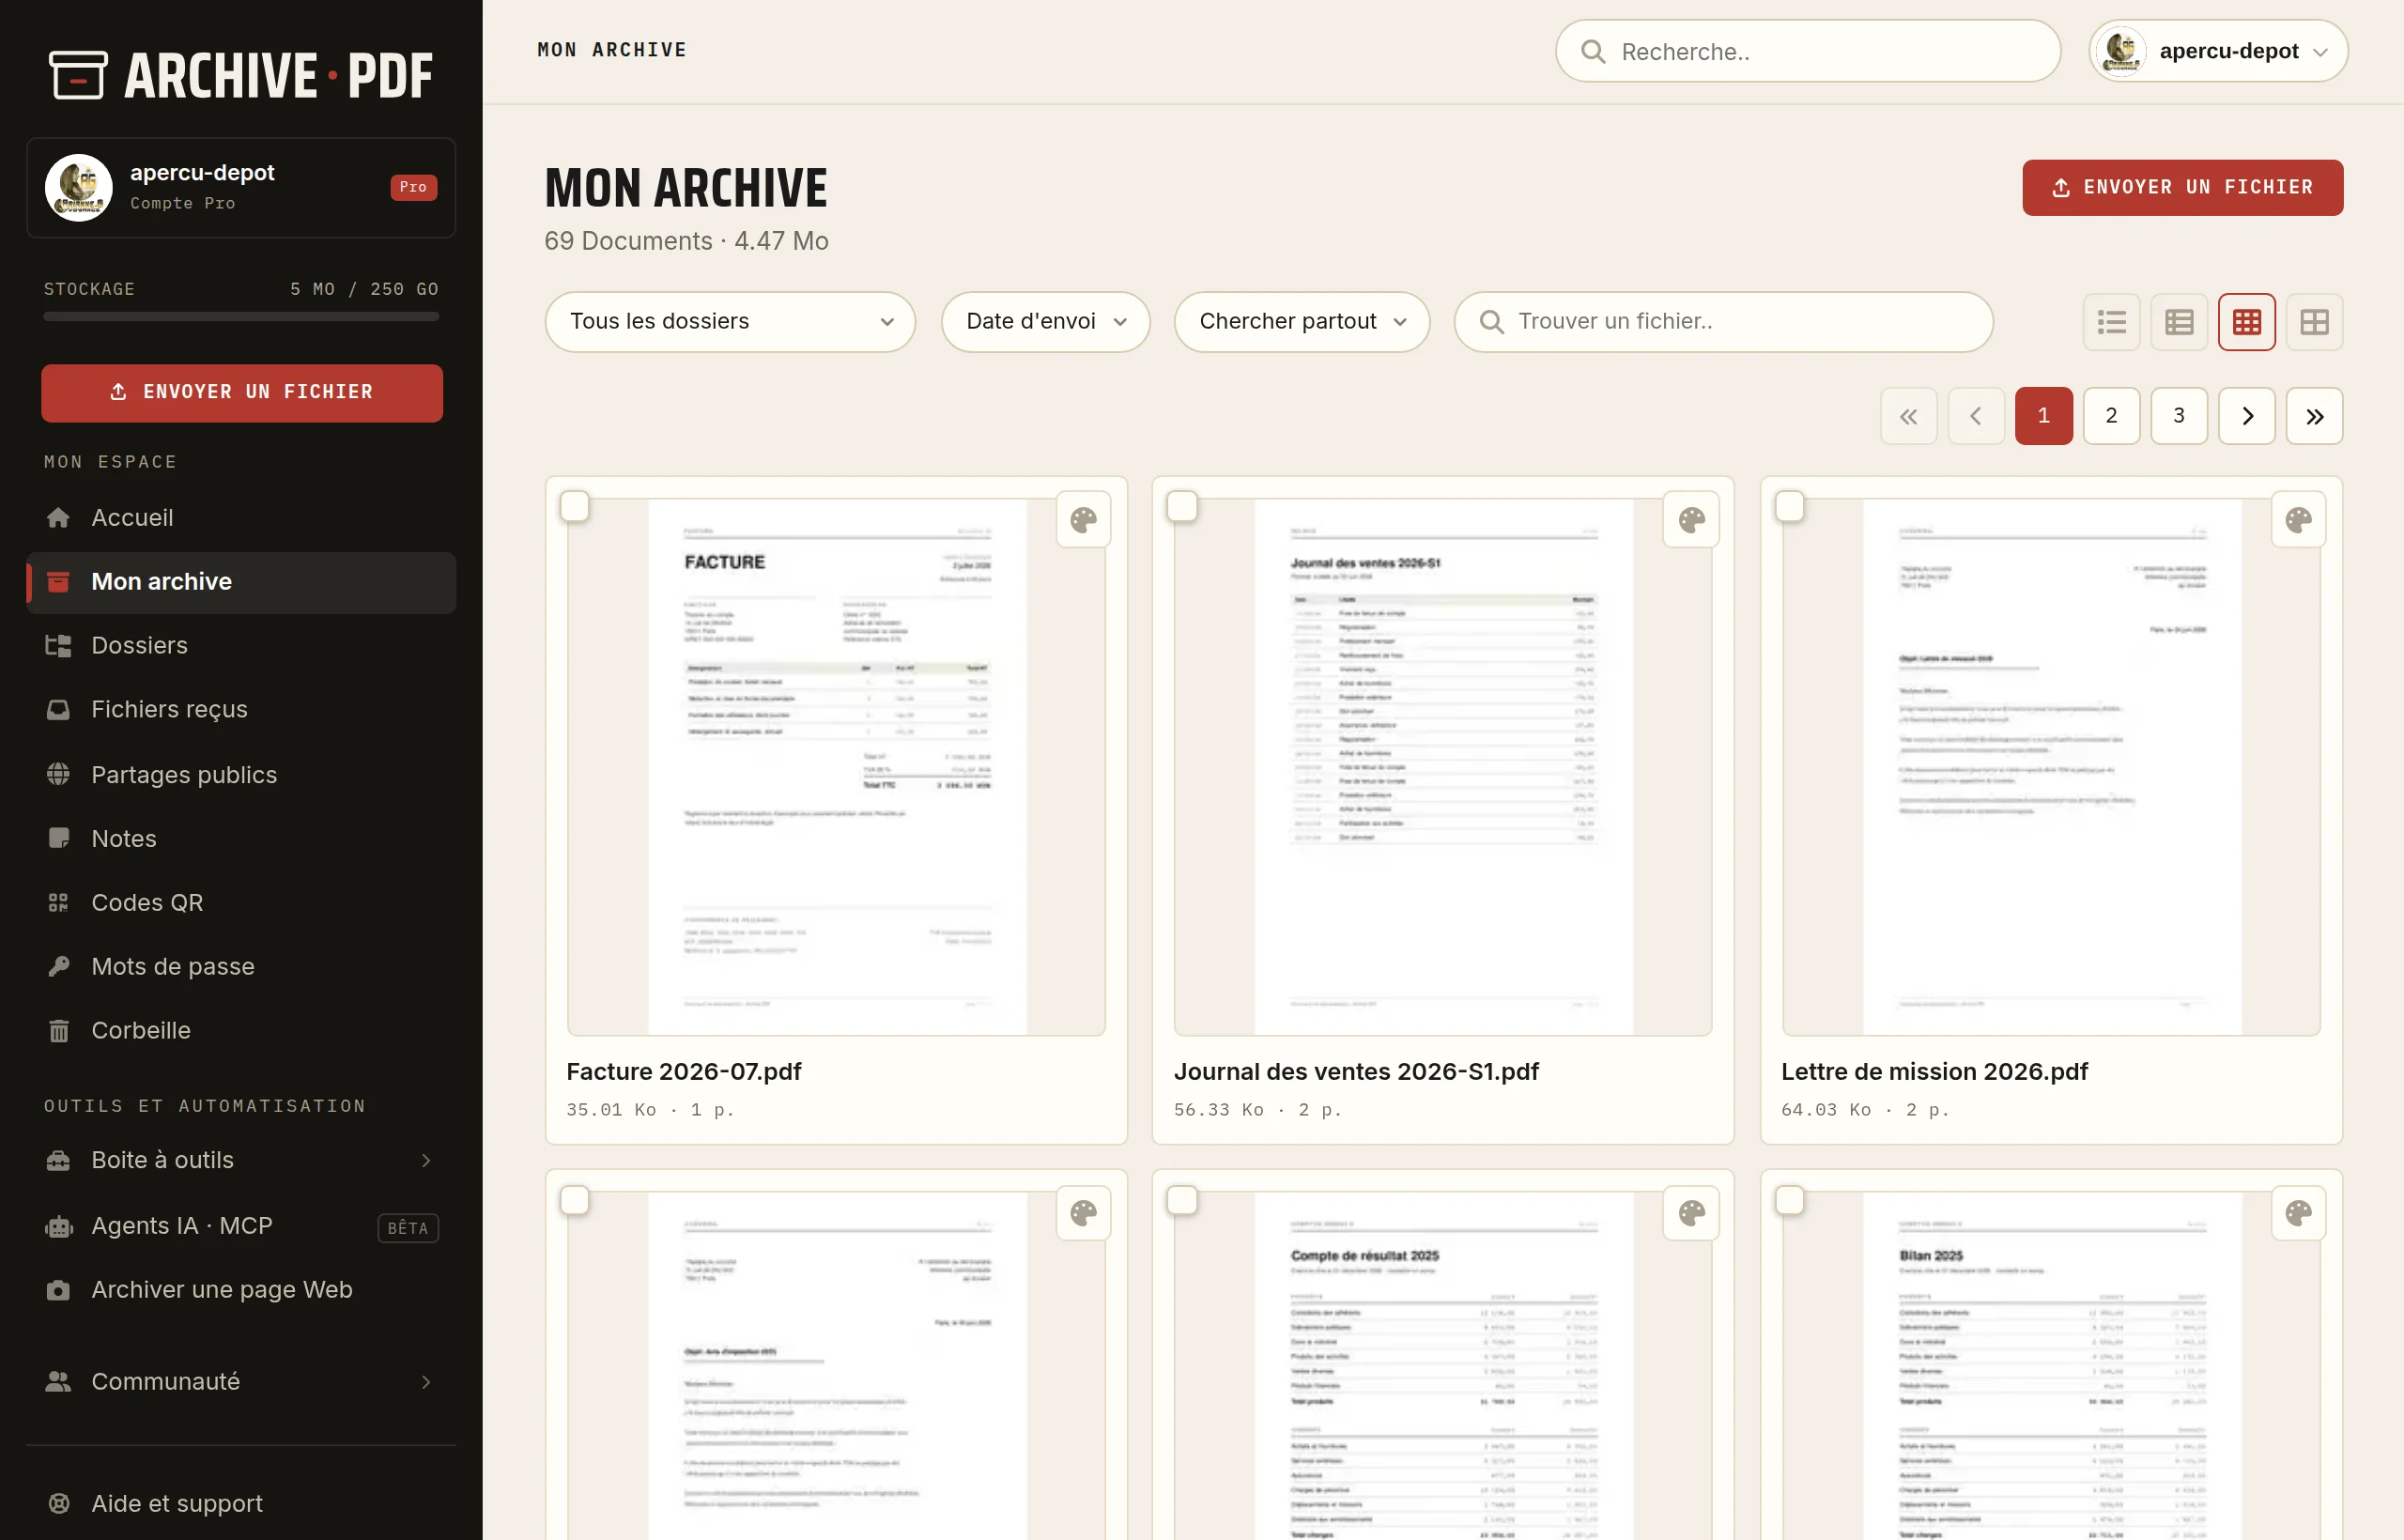The image size is (2404, 1540).
Task: Open the sidebar apercu-depot account card
Action: (241, 187)
